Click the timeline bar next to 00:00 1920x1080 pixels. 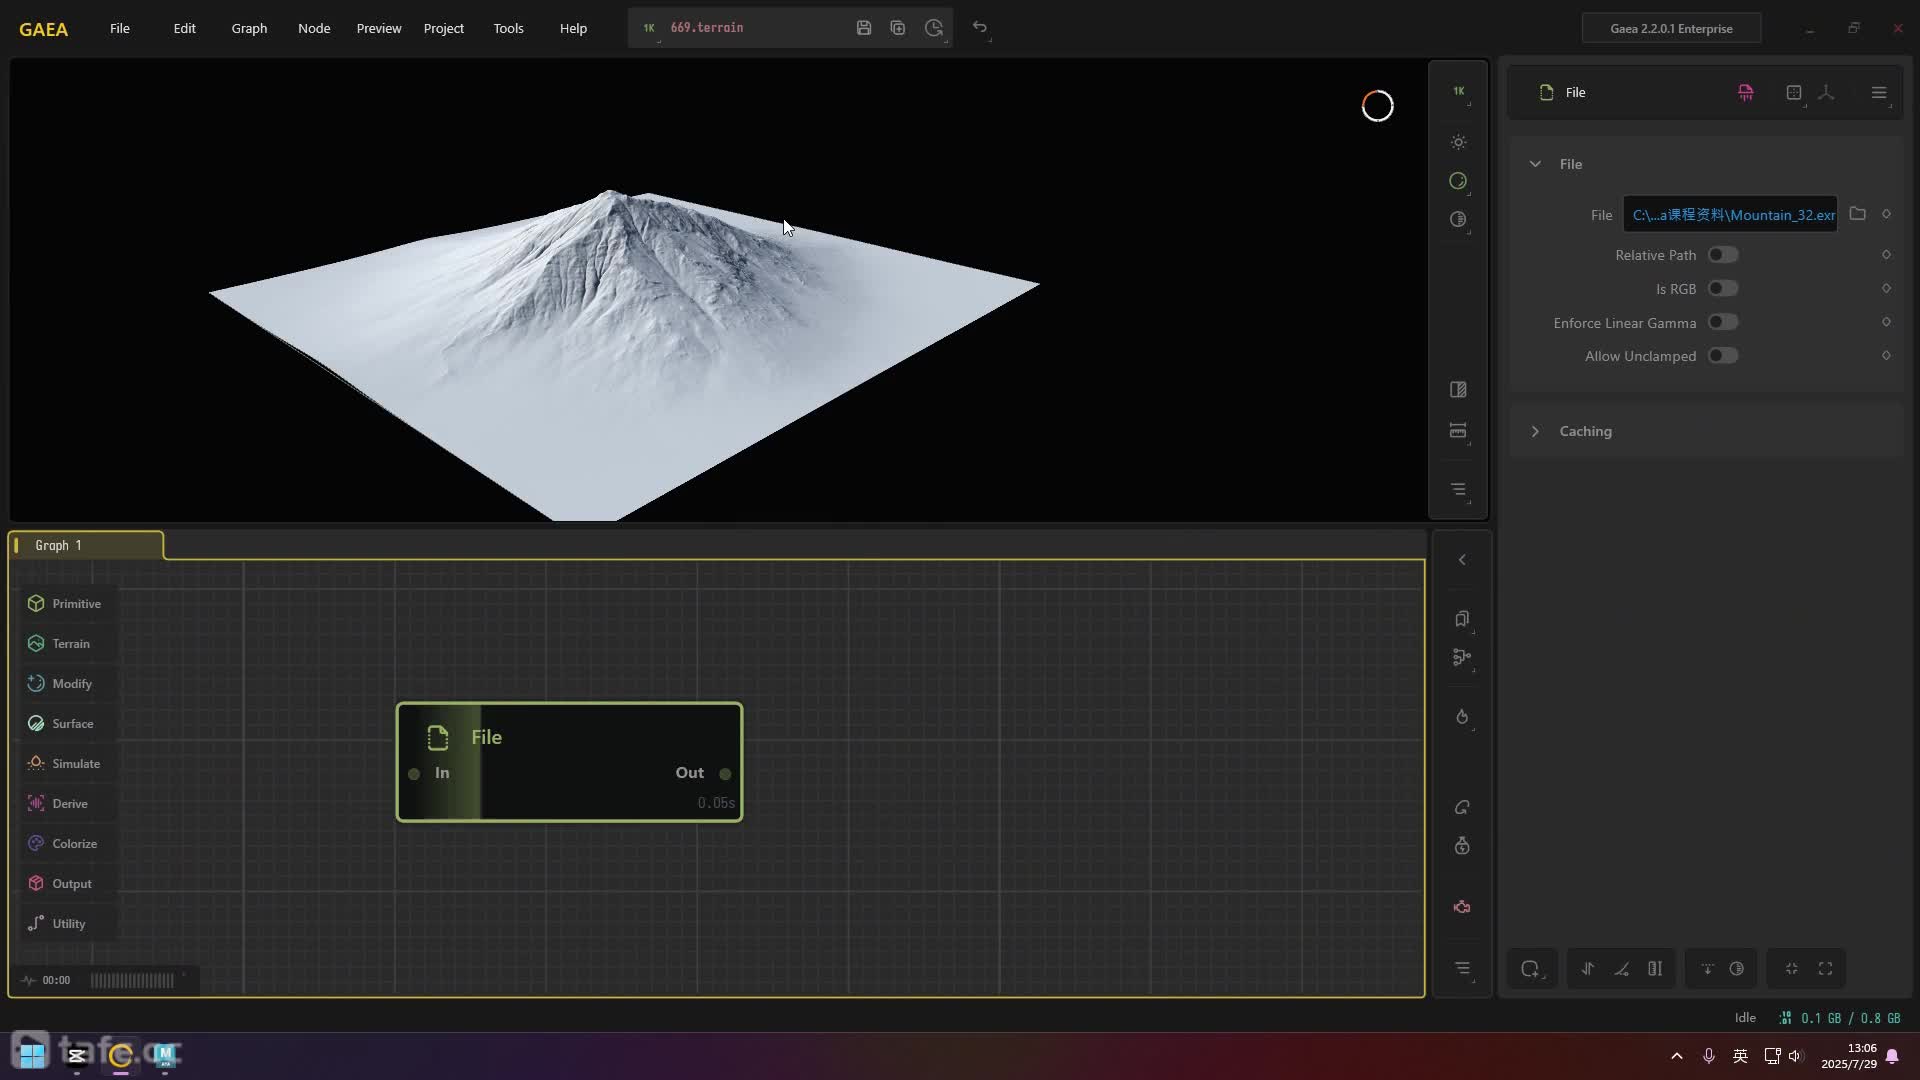click(x=132, y=980)
